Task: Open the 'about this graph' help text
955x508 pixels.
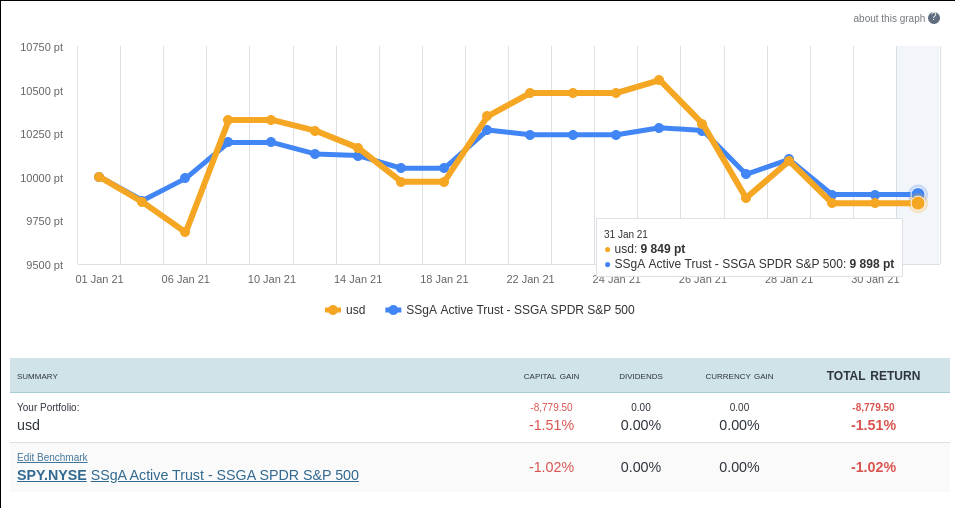Action: pyautogui.click(x=888, y=18)
